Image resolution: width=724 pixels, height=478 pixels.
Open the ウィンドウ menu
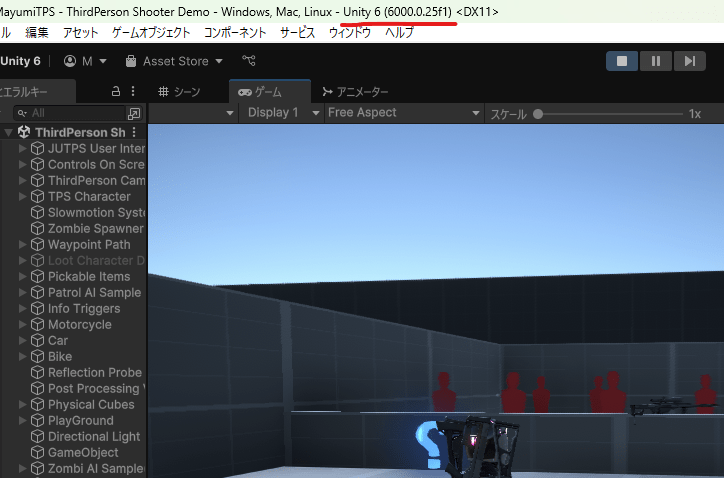point(350,33)
